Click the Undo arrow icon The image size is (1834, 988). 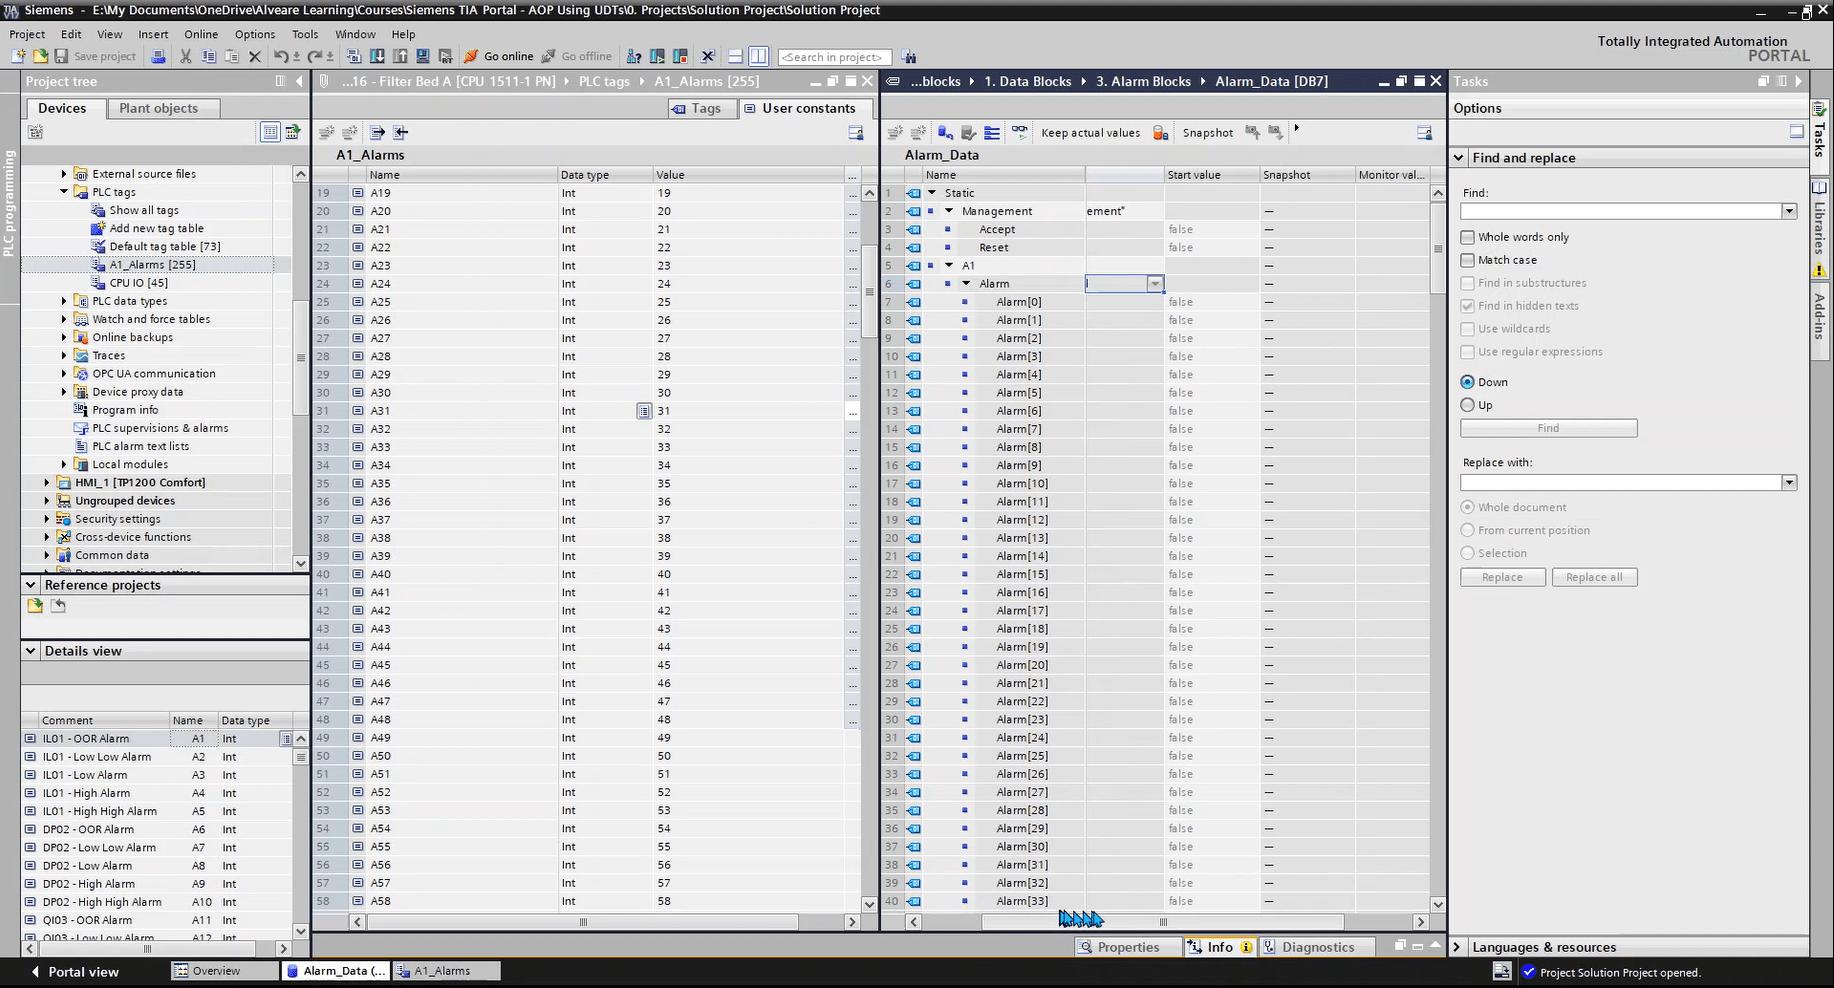coord(281,56)
